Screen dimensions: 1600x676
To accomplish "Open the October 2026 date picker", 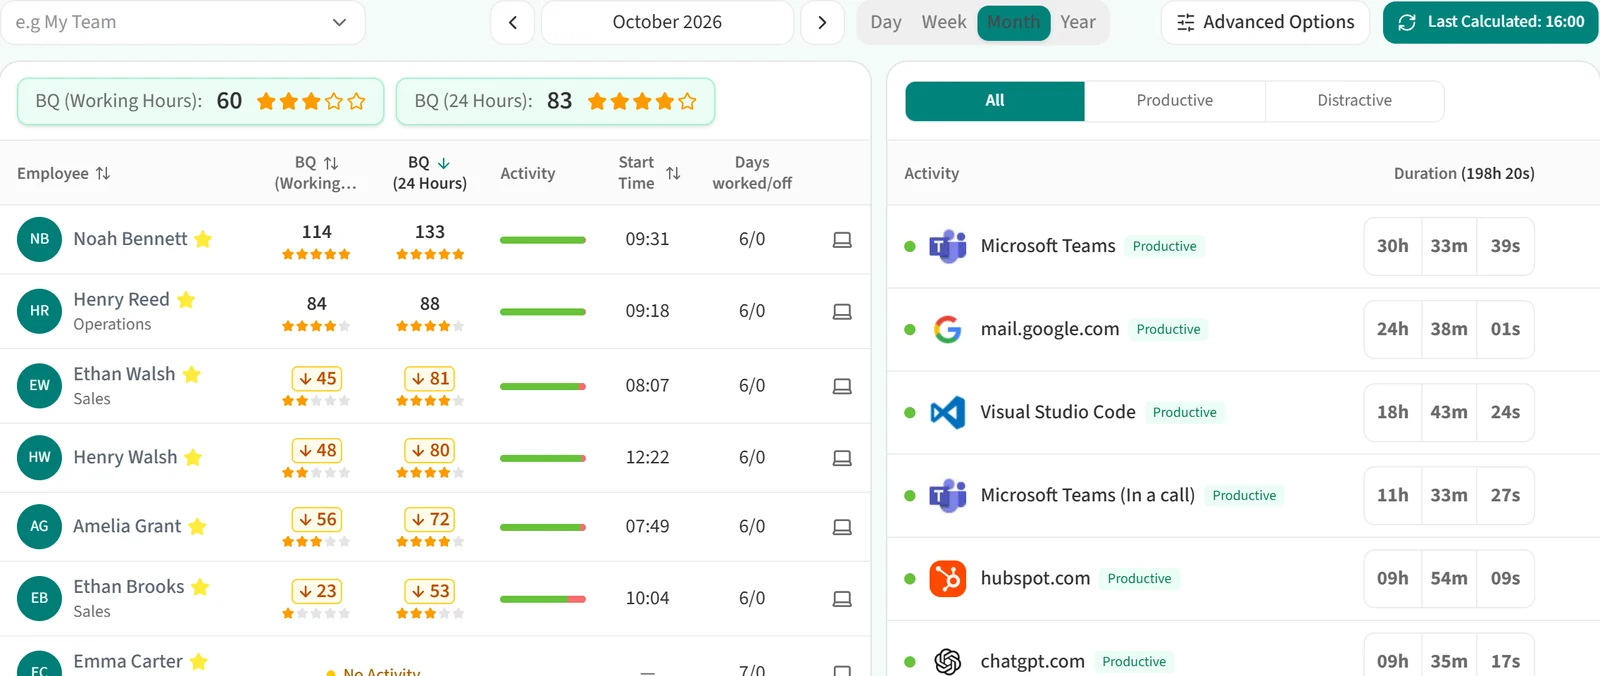I will click(x=667, y=22).
